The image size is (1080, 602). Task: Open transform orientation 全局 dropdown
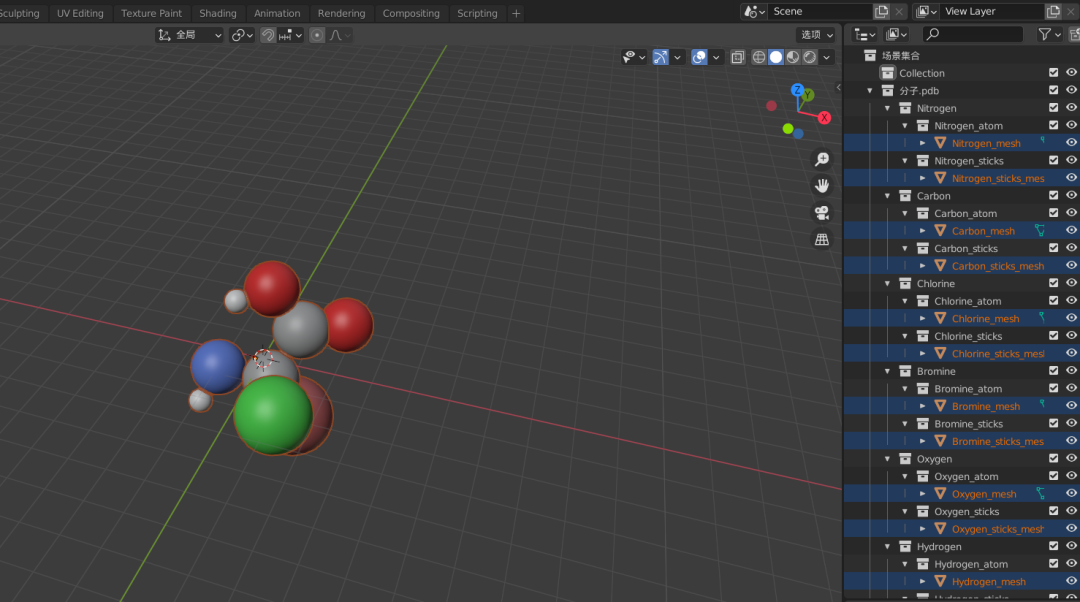(x=189, y=35)
